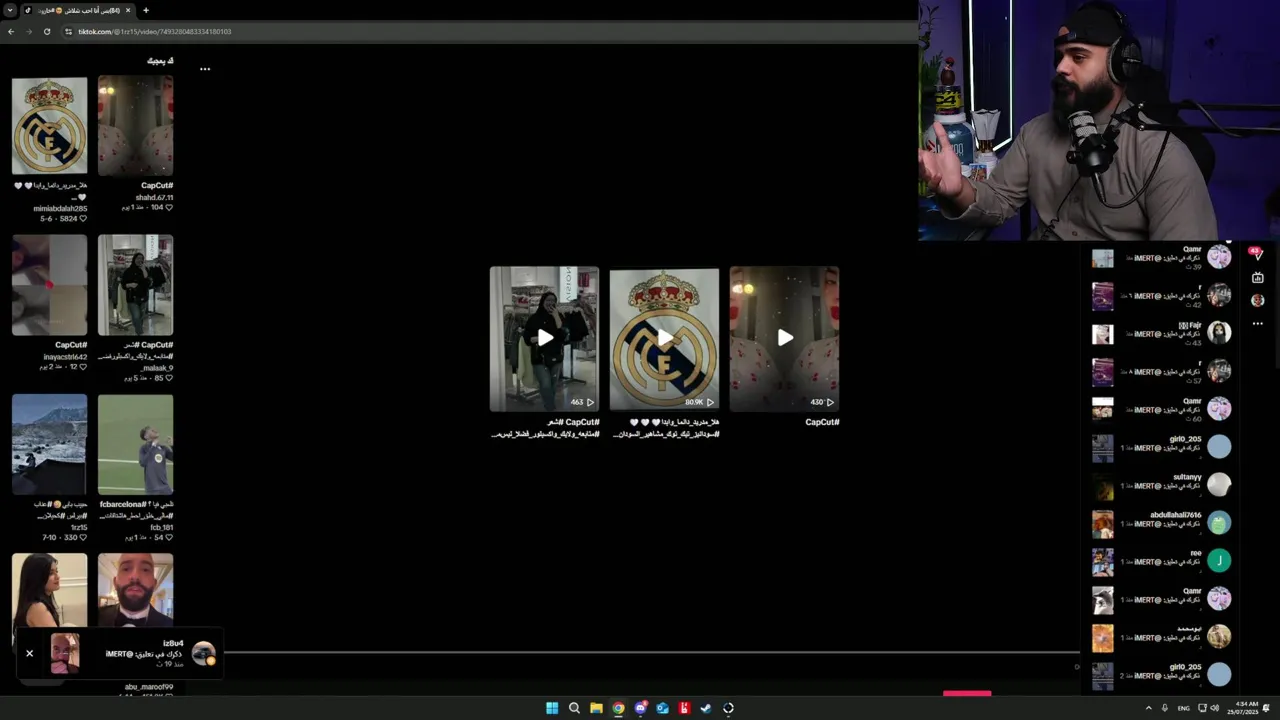The image size is (1280, 720).
Task: Click the microphone tray icon
Action: pyautogui.click(x=1164, y=708)
